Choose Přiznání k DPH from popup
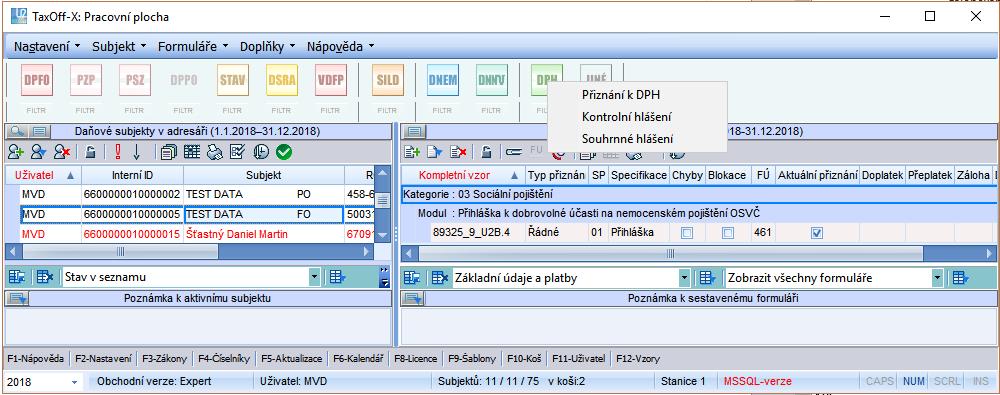 pyautogui.click(x=621, y=95)
